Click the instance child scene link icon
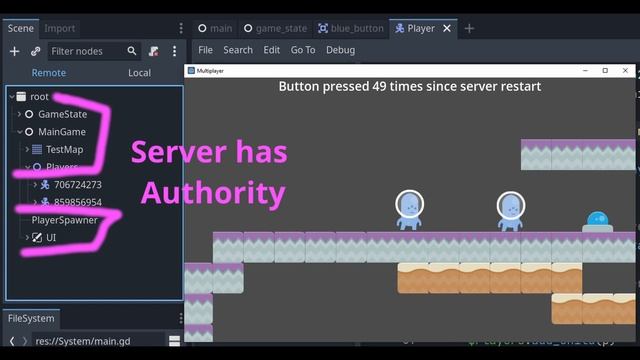640x360 pixels. (x=36, y=51)
